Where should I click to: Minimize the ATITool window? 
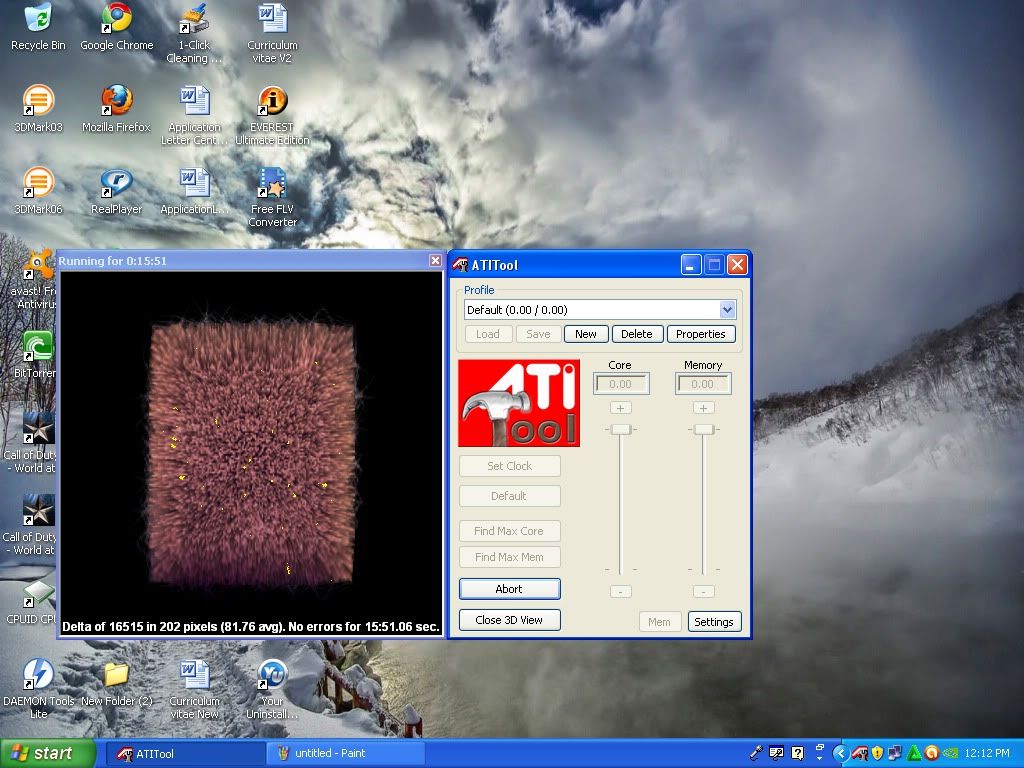pyautogui.click(x=691, y=264)
